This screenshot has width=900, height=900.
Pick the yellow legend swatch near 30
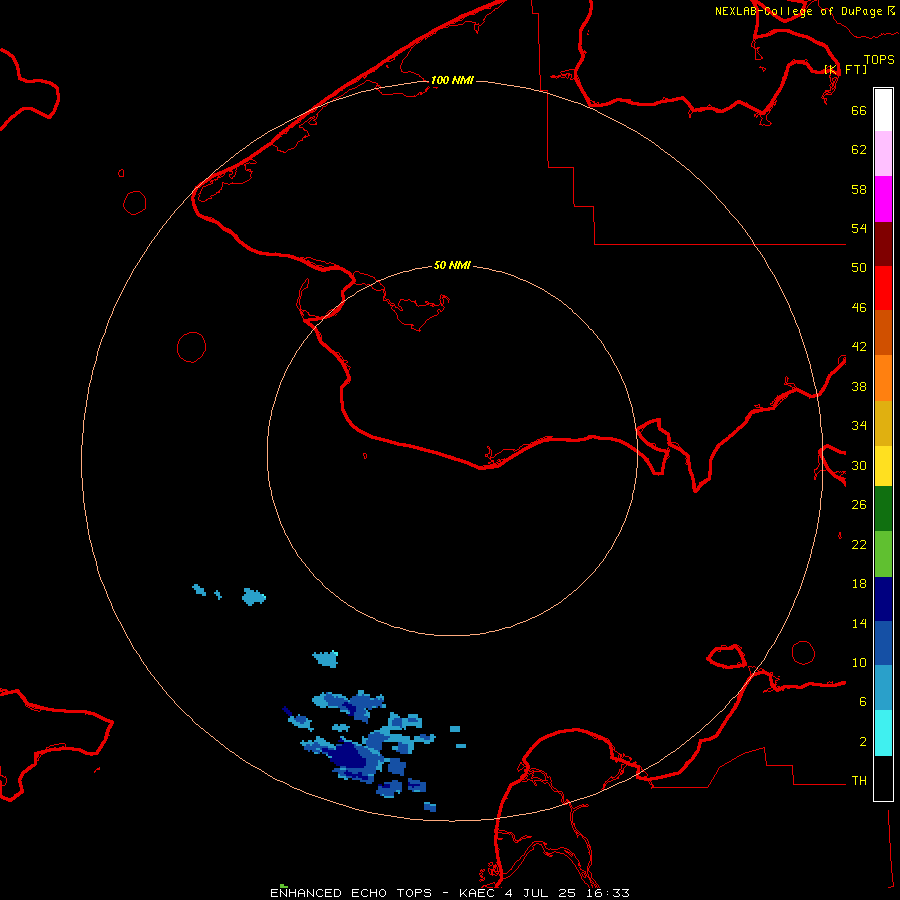coord(883,466)
